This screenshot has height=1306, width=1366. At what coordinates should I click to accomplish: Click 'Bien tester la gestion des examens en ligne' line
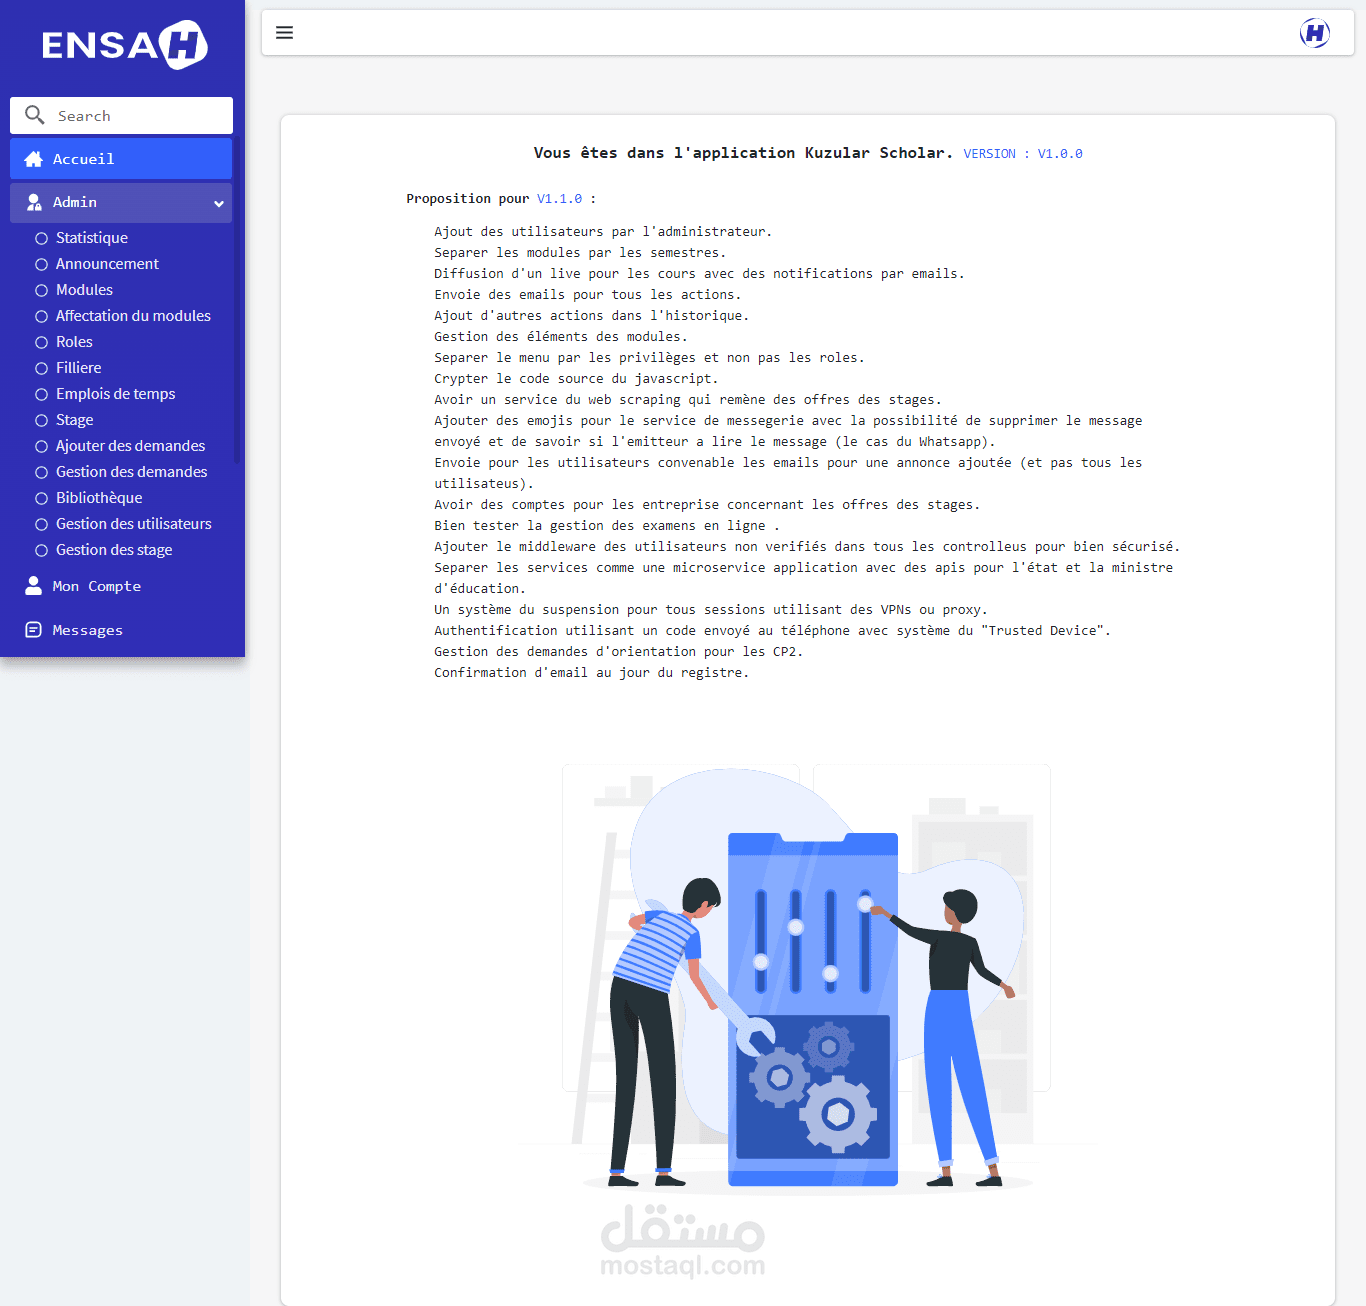pos(607,526)
